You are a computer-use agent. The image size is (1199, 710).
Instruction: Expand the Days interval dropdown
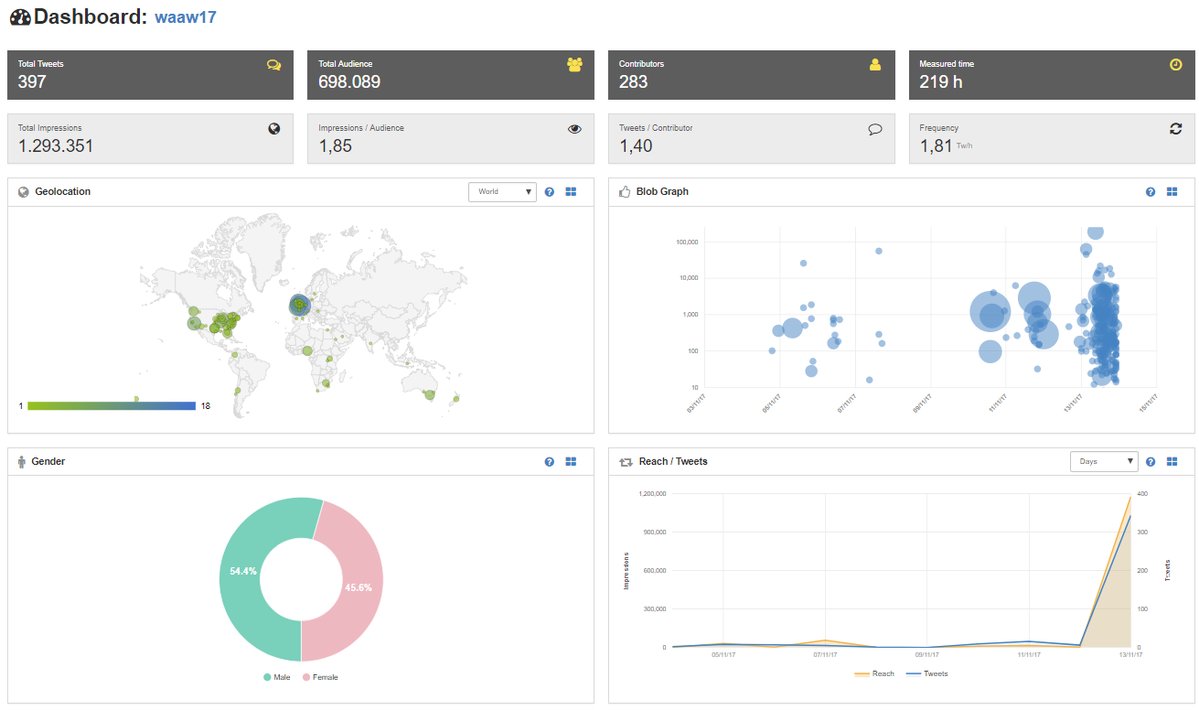coord(1103,461)
